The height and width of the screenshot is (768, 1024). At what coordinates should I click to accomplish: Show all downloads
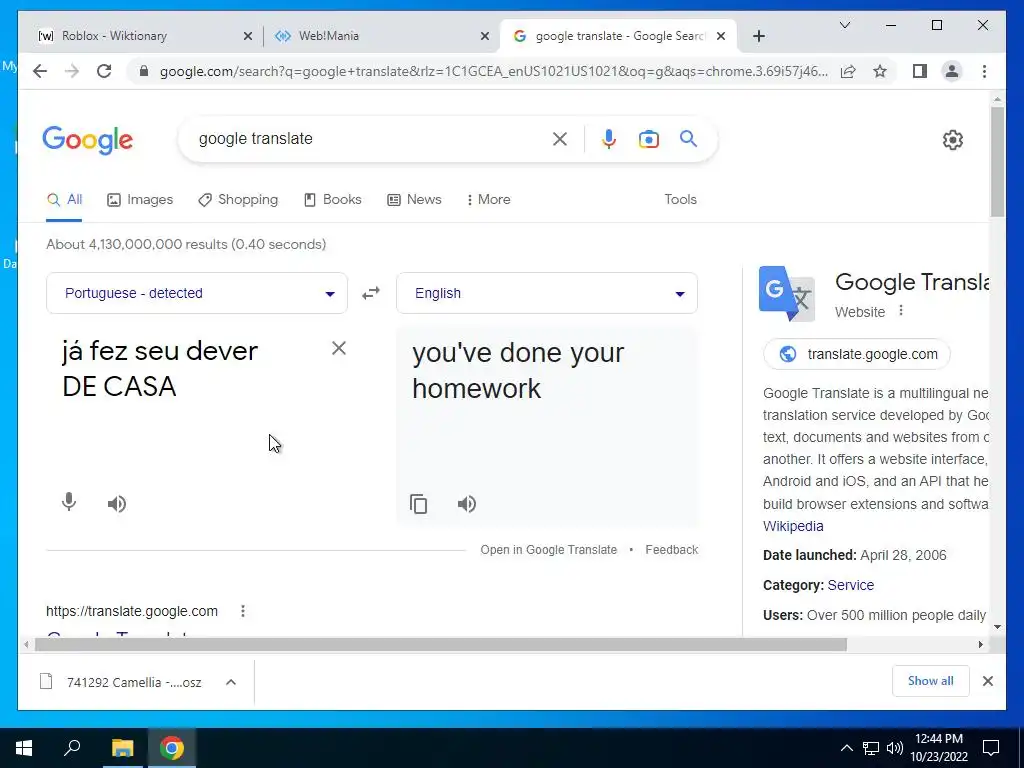click(930, 681)
